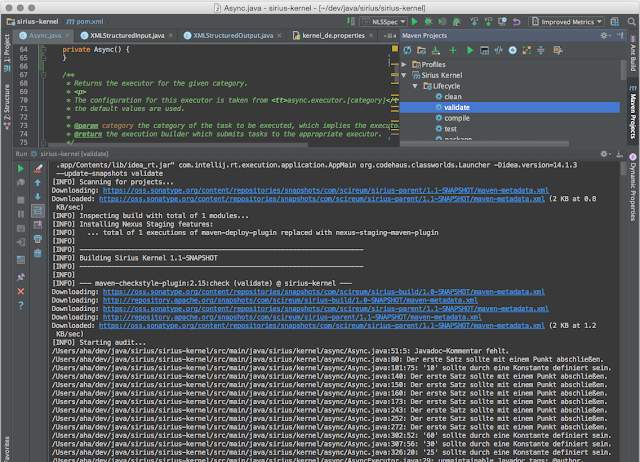Run the selected Maven build
The height and width of the screenshot is (462, 640).
click(x=472, y=49)
